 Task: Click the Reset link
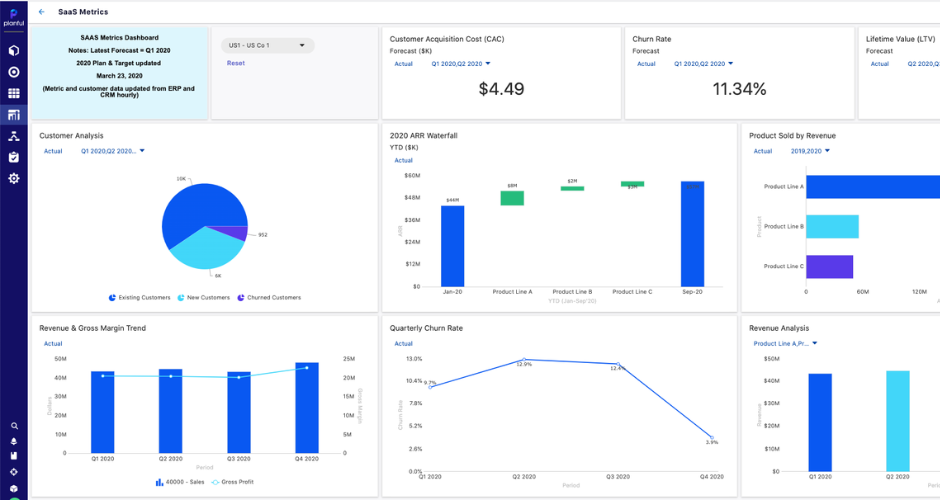pos(236,63)
